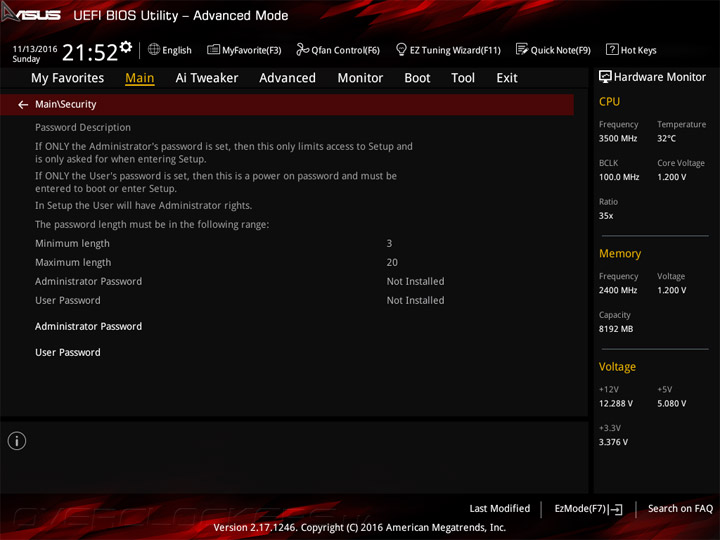Click the MyFavorite(F3) list icon
Viewport: 720px width, 540px height.
click(214, 49)
